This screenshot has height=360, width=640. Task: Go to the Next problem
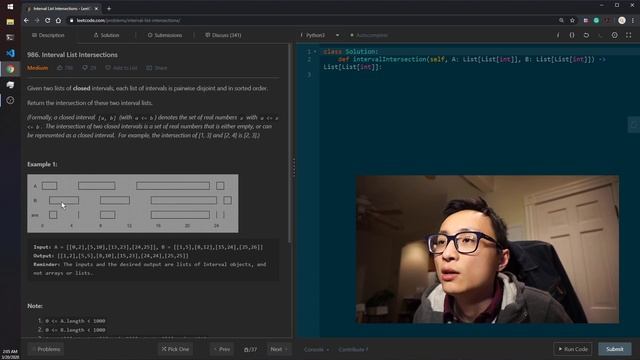[x=279, y=349]
